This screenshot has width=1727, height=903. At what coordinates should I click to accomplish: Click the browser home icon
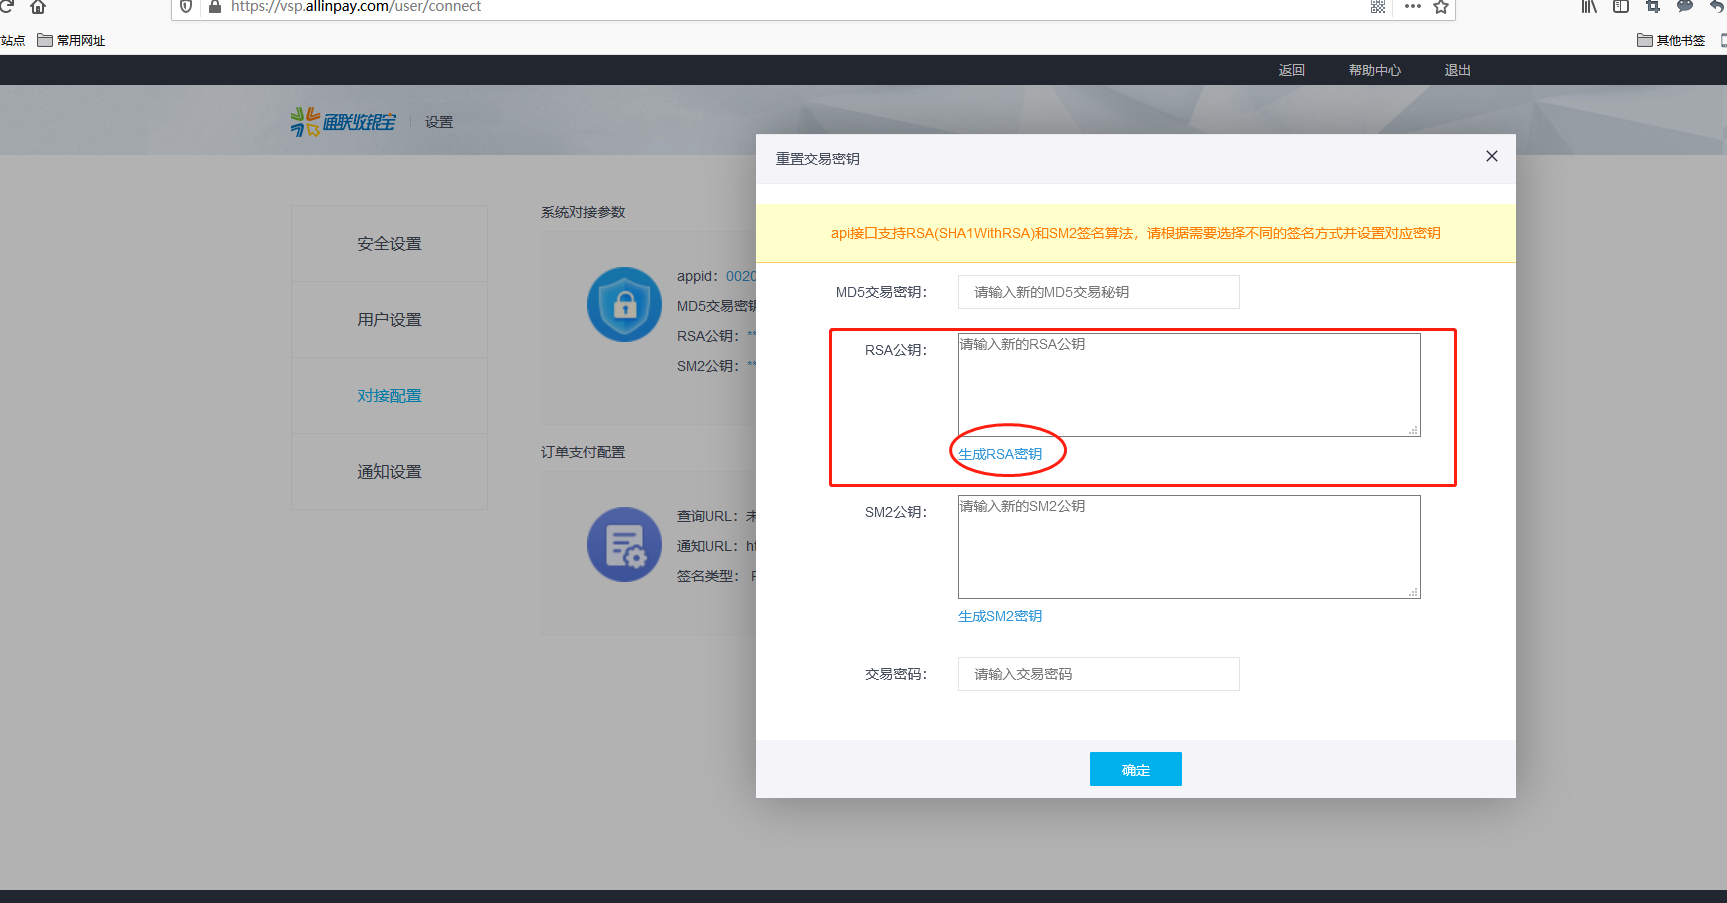(x=38, y=7)
